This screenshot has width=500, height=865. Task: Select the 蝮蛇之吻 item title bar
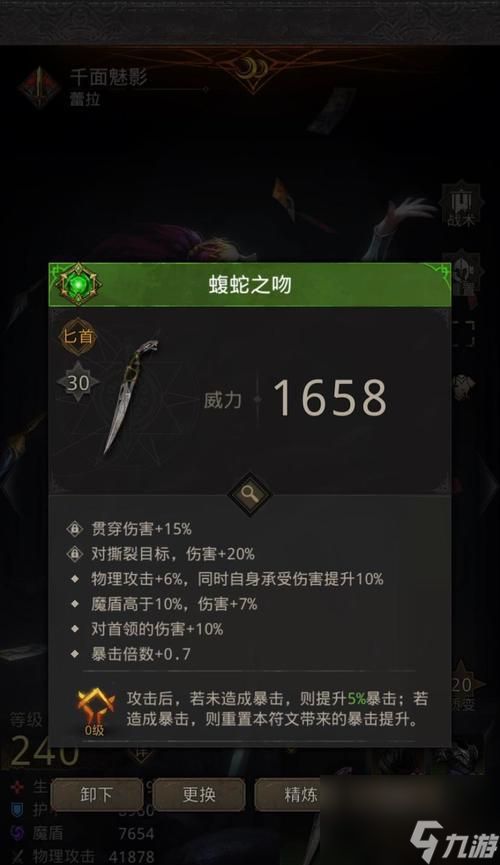click(x=250, y=285)
